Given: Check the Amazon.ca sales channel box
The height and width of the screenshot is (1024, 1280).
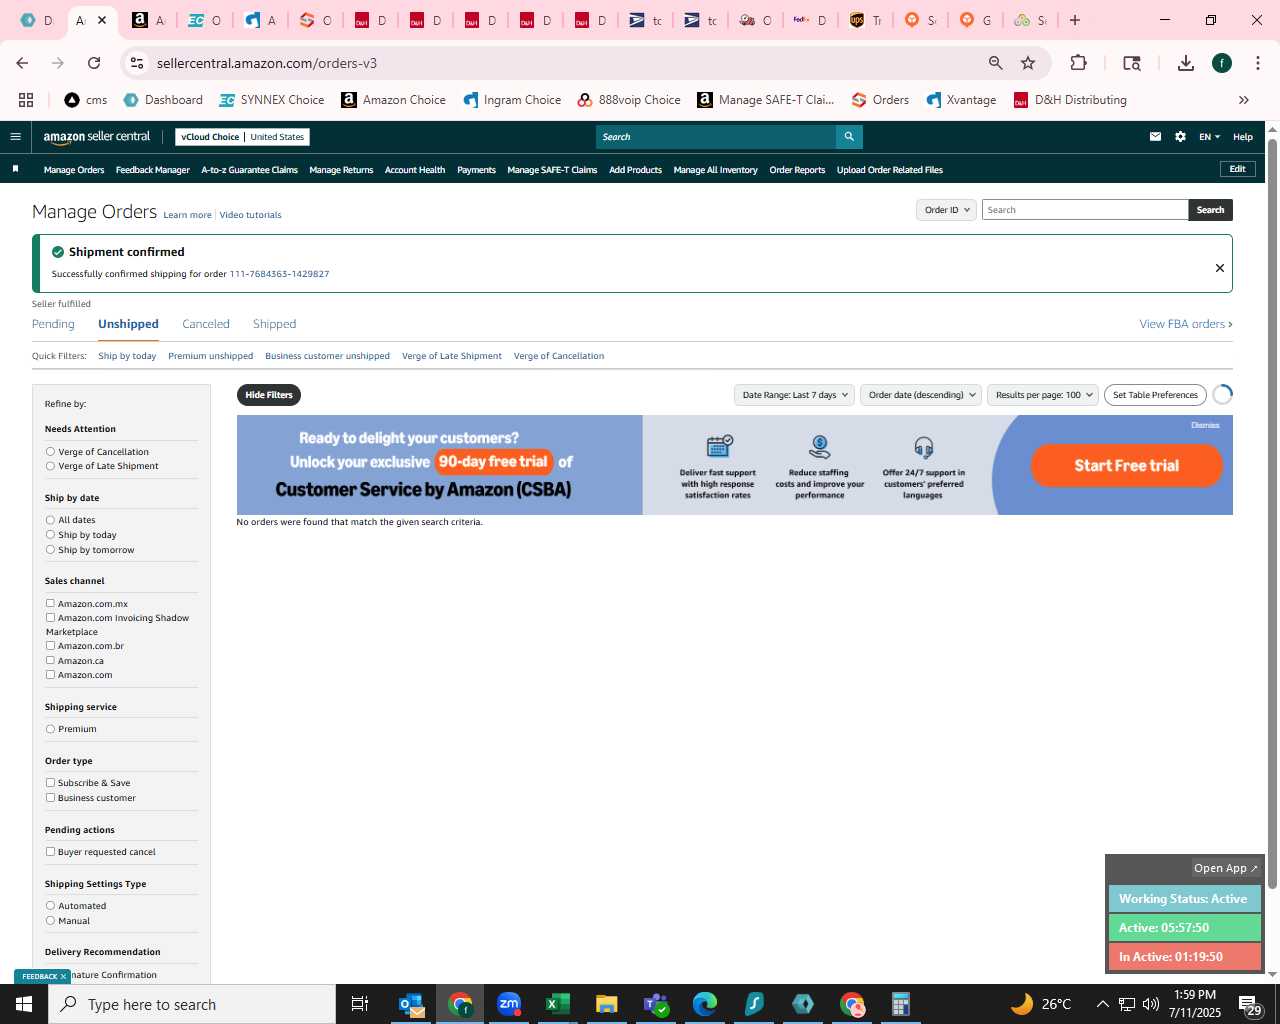Looking at the screenshot, I should (x=50, y=660).
